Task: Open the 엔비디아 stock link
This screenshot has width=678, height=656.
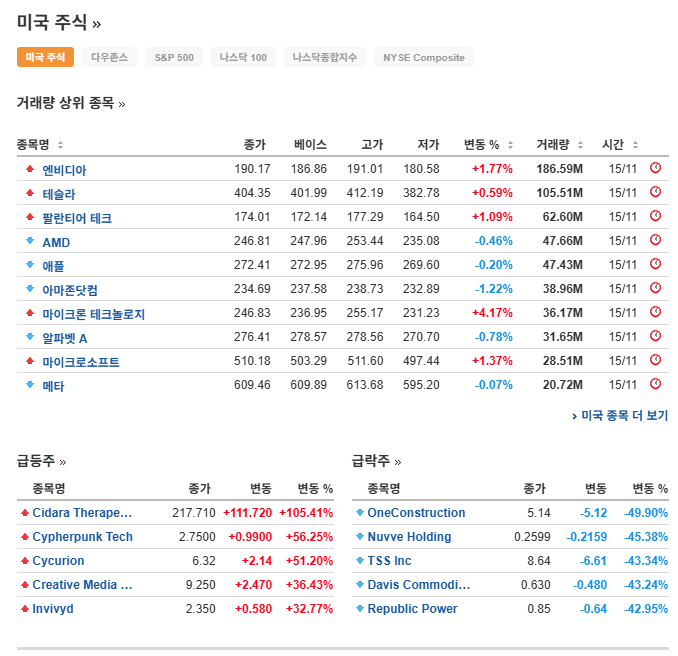Action: pyautogui.click(x=64, y=170)
